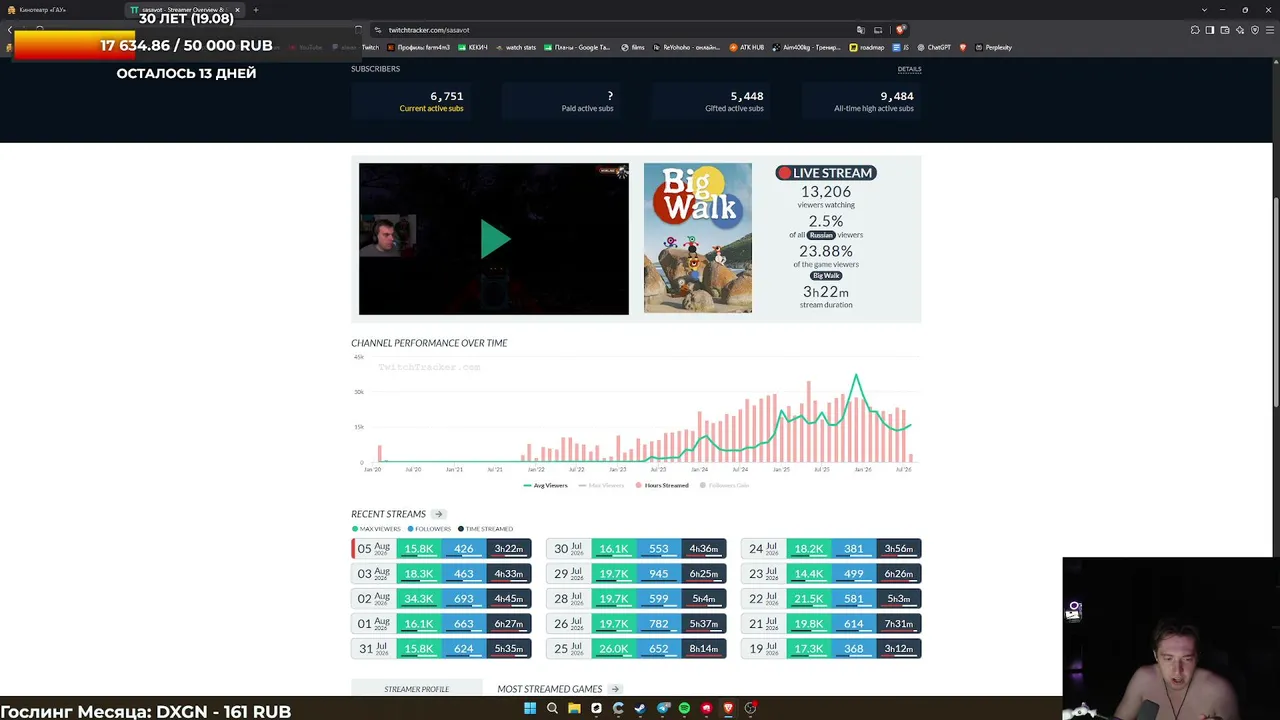Image resolution: width=1280 pixels, height=720 pixels.
Task: Open the Big Walk game cover
Action: (697, 238)
